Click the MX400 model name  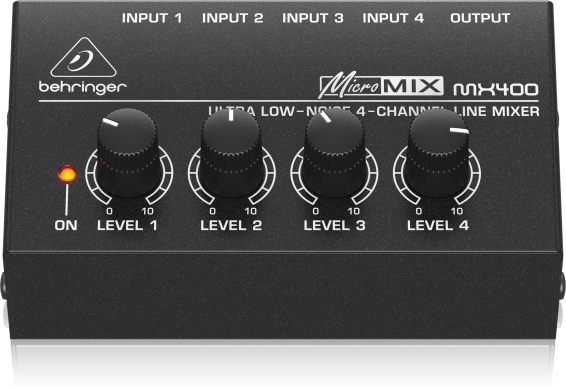coord(496,90)
